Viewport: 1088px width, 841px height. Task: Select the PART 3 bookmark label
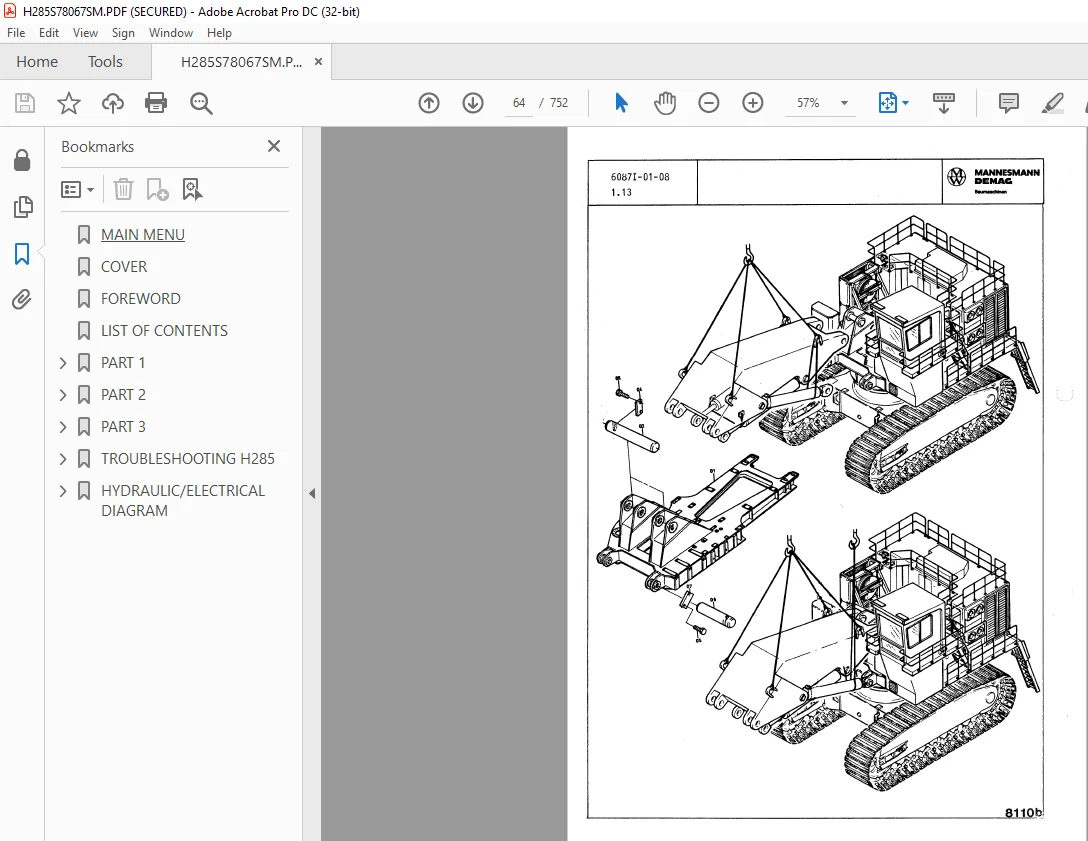click(x=123, y=426)
